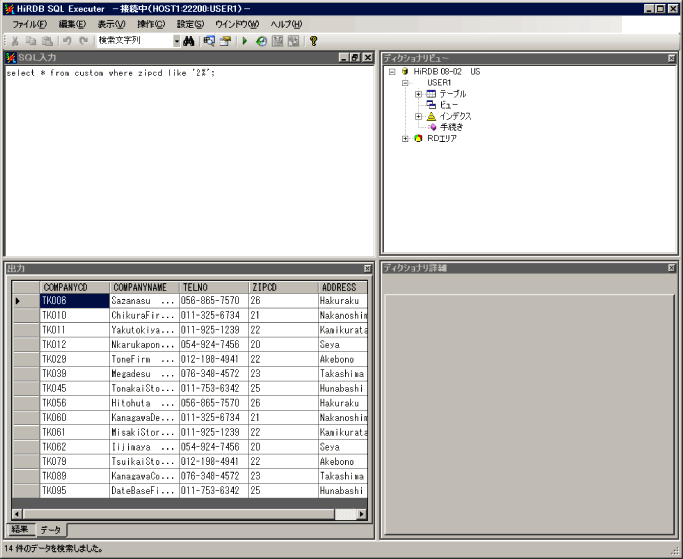This screenshot has height=559, width=683.
Task: Expand the RDエリア tree node
Action: 405,138
